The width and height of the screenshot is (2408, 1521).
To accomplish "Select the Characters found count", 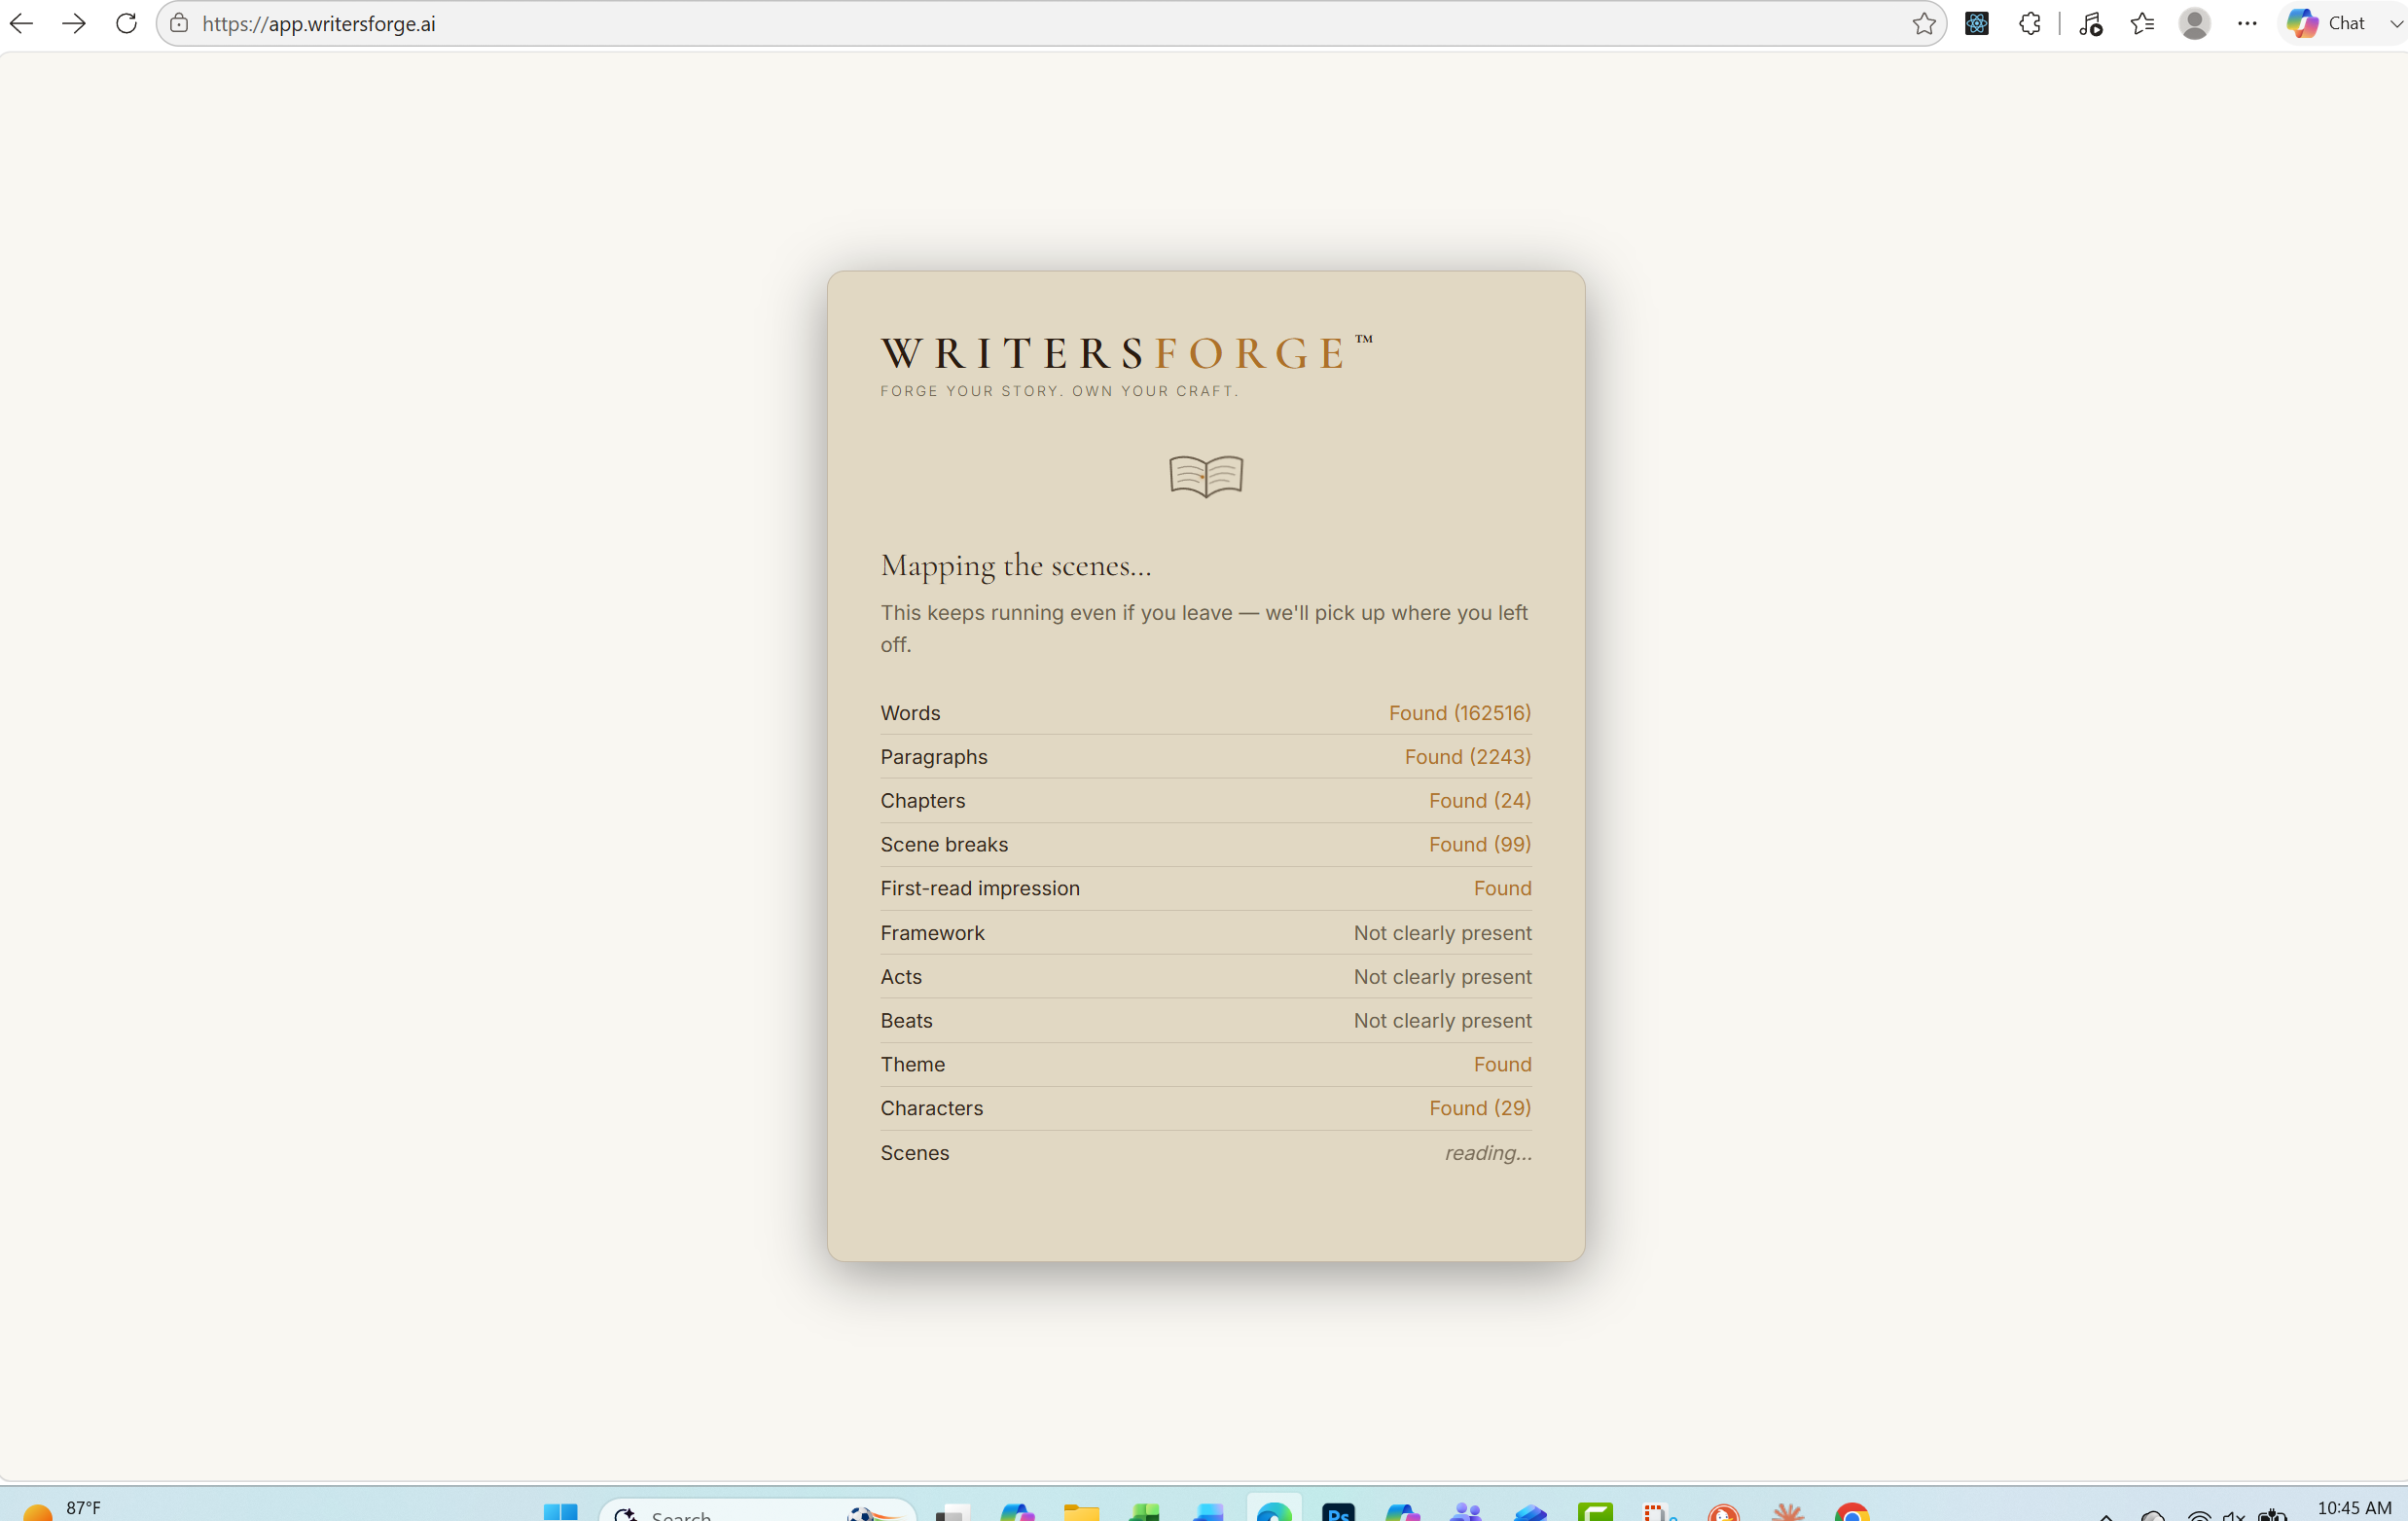I will click(x=1480, y=1109).
